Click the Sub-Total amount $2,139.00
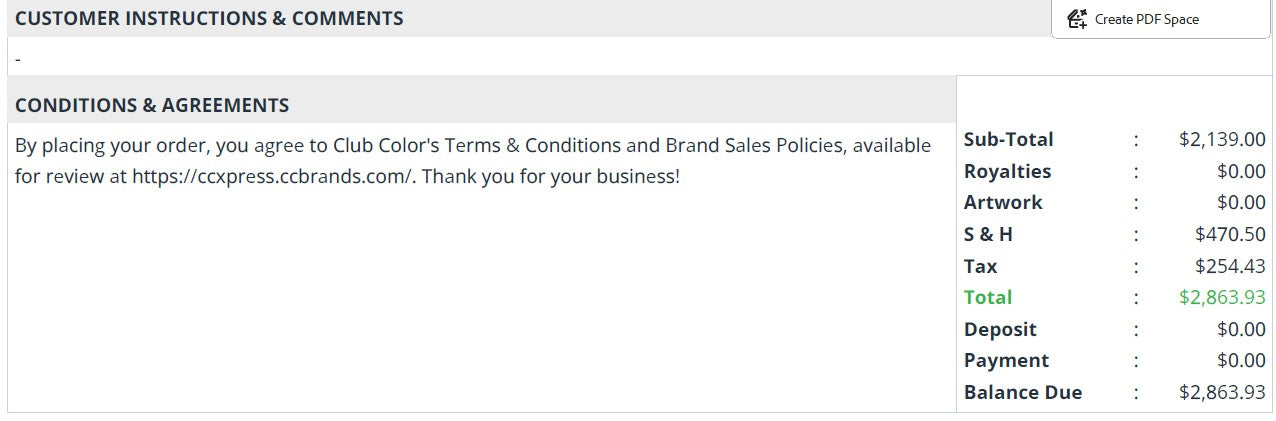Viewport: 1276px width, 421px height. coord(1222,139)
